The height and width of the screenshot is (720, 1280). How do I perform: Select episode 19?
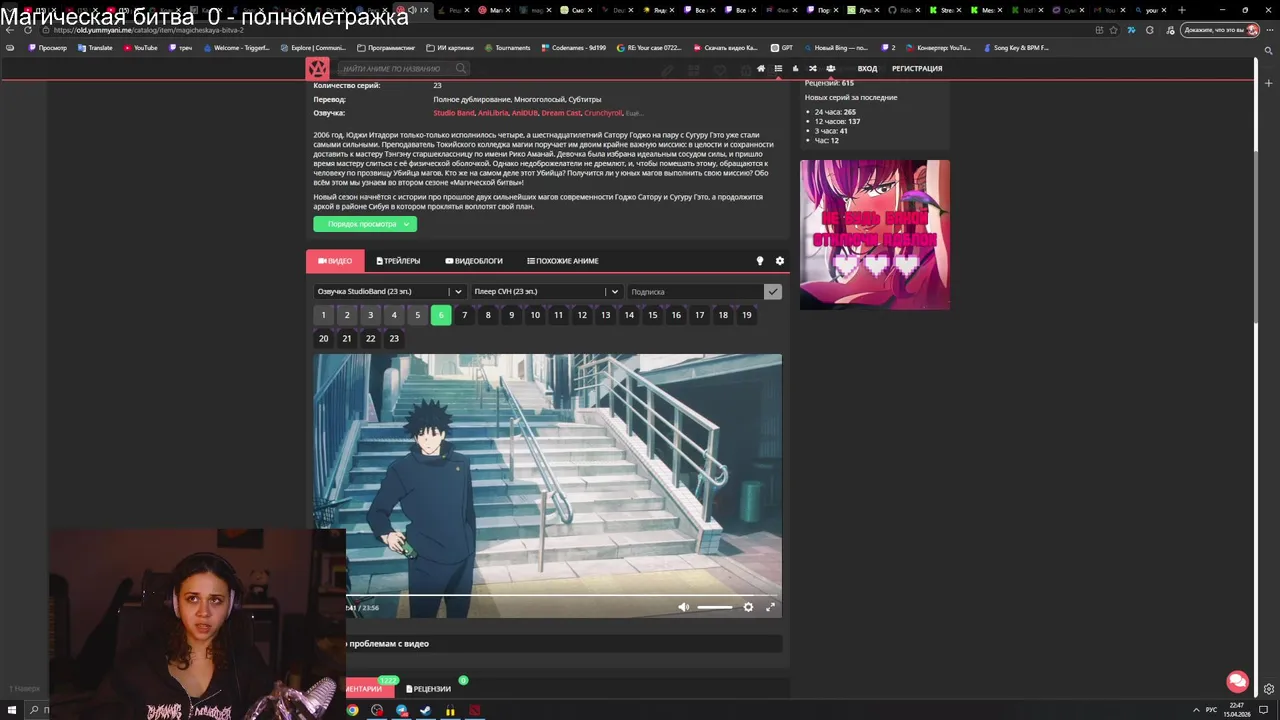[x=746, y=315]
